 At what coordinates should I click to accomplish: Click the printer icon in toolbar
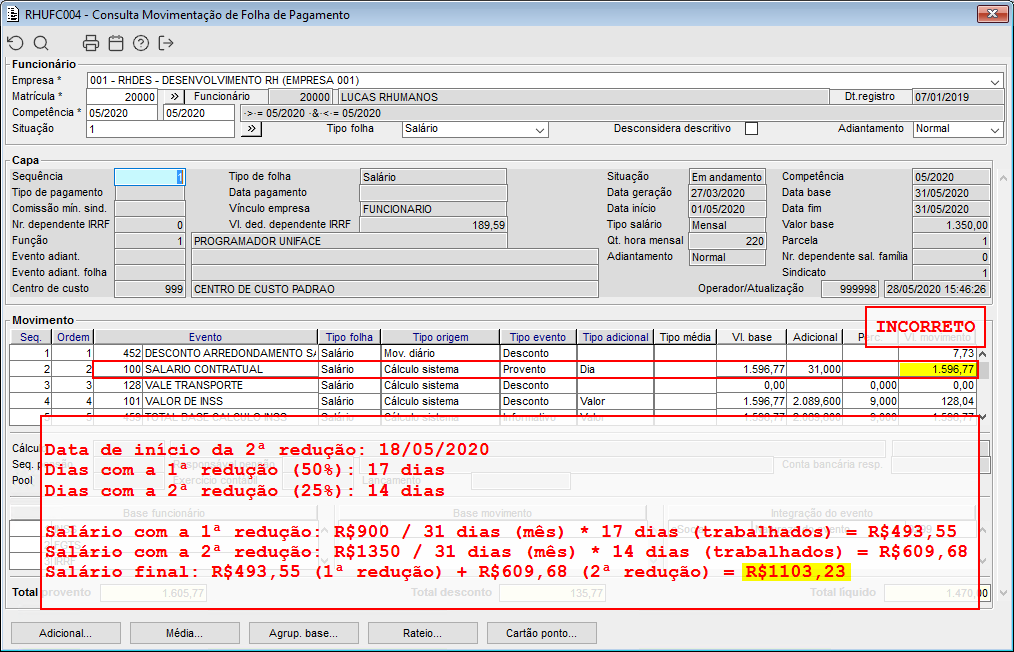(91, 43)
